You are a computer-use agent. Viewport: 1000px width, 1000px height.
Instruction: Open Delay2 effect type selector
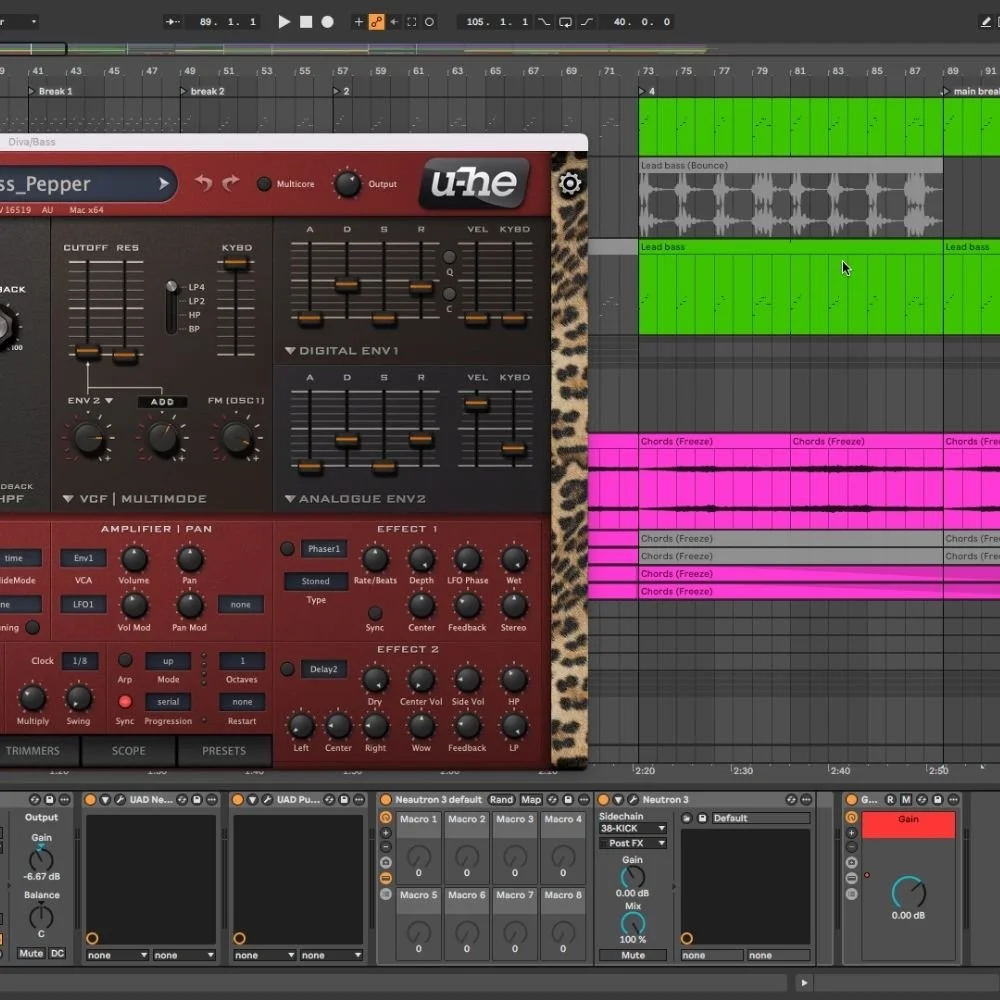pyautogui.click(x=323, y=669)
